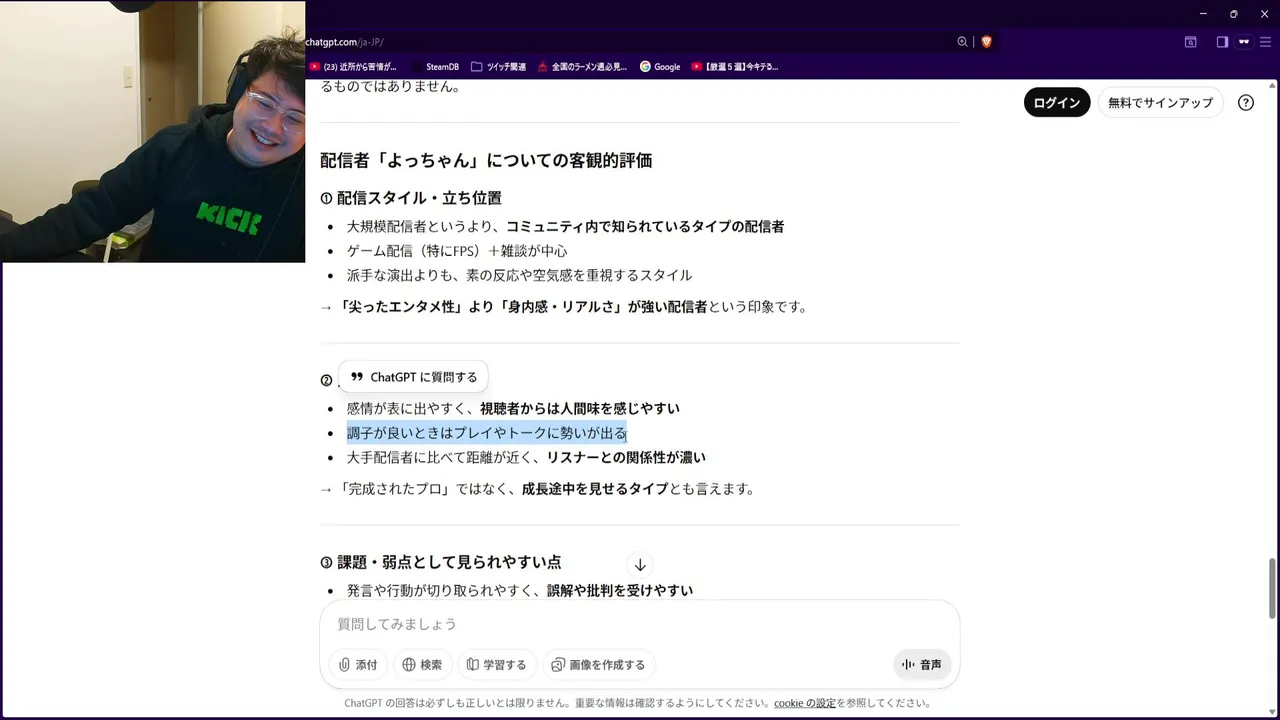Viewport: 1280px width, 720px height.
Task: Open the ツイッチ関連 bookmark folder
Action: click(498, 67)
